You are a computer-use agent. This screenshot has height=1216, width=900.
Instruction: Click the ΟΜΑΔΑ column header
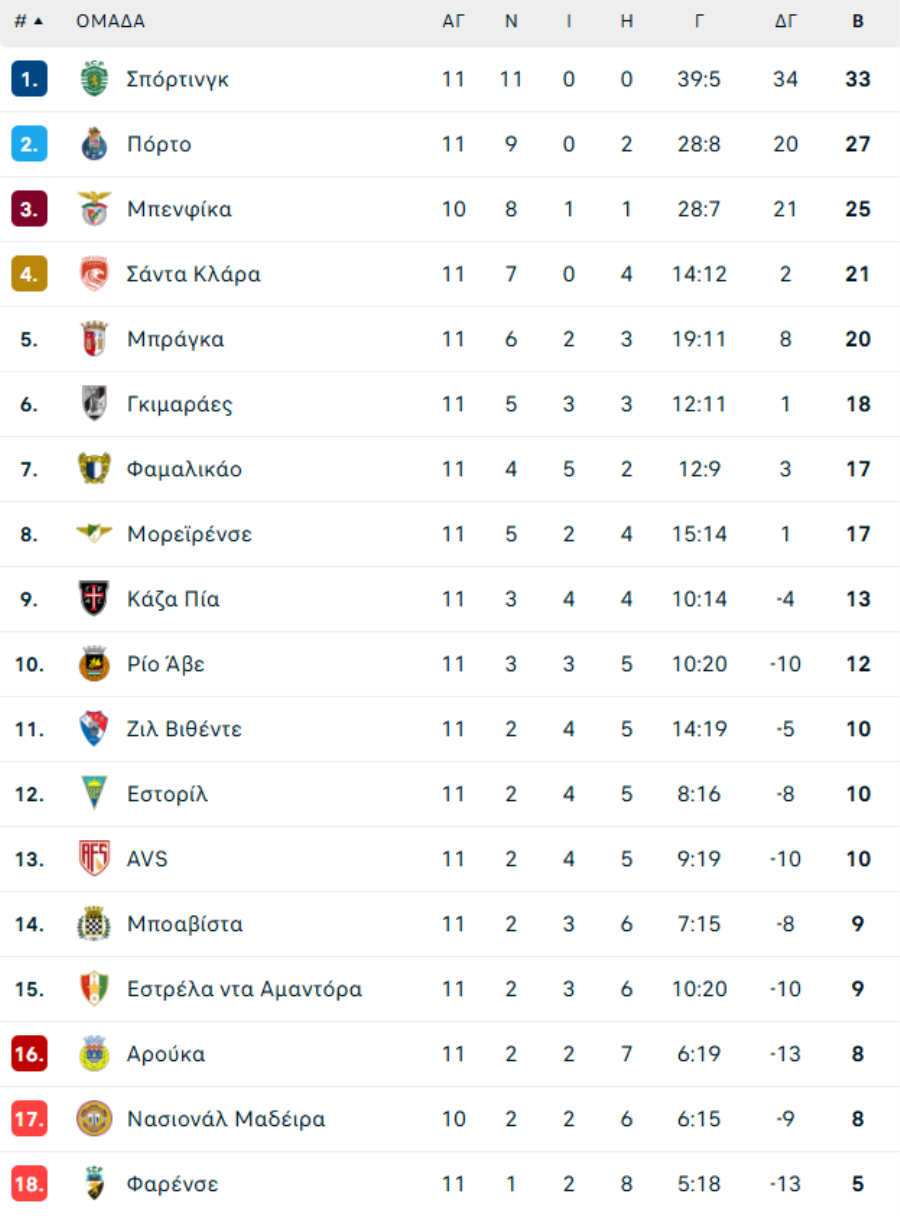110,21
